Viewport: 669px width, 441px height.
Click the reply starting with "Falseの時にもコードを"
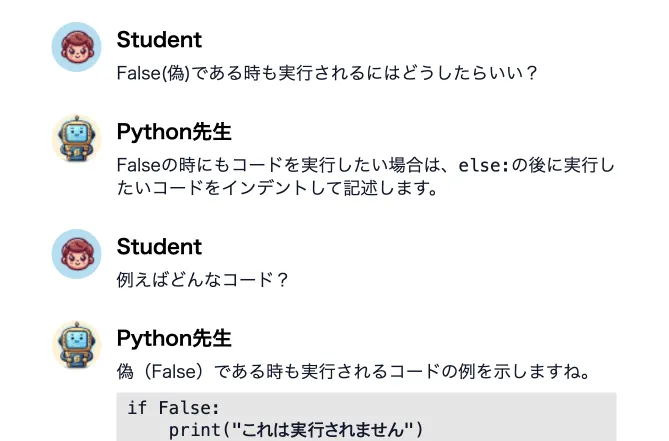pos(365,165)
